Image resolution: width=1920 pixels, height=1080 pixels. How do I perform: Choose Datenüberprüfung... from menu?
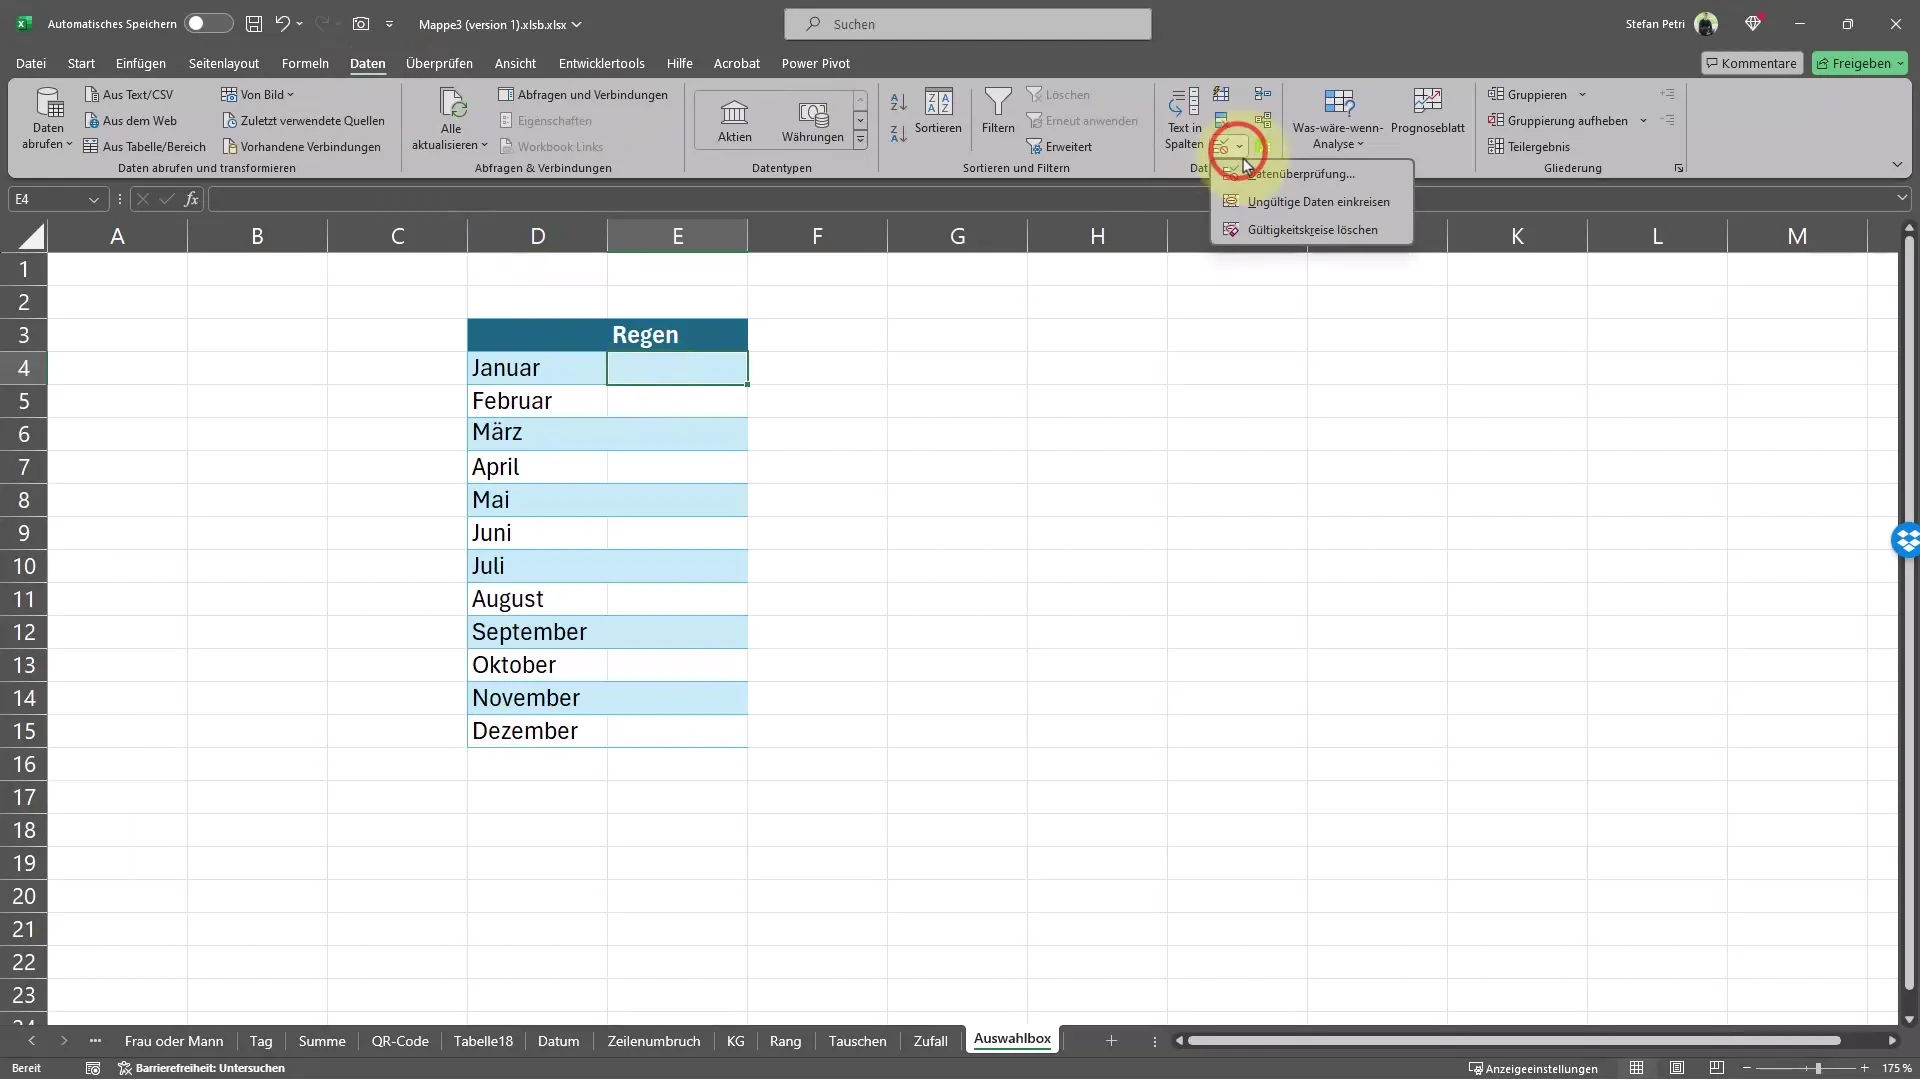(x=1312, y=174)
